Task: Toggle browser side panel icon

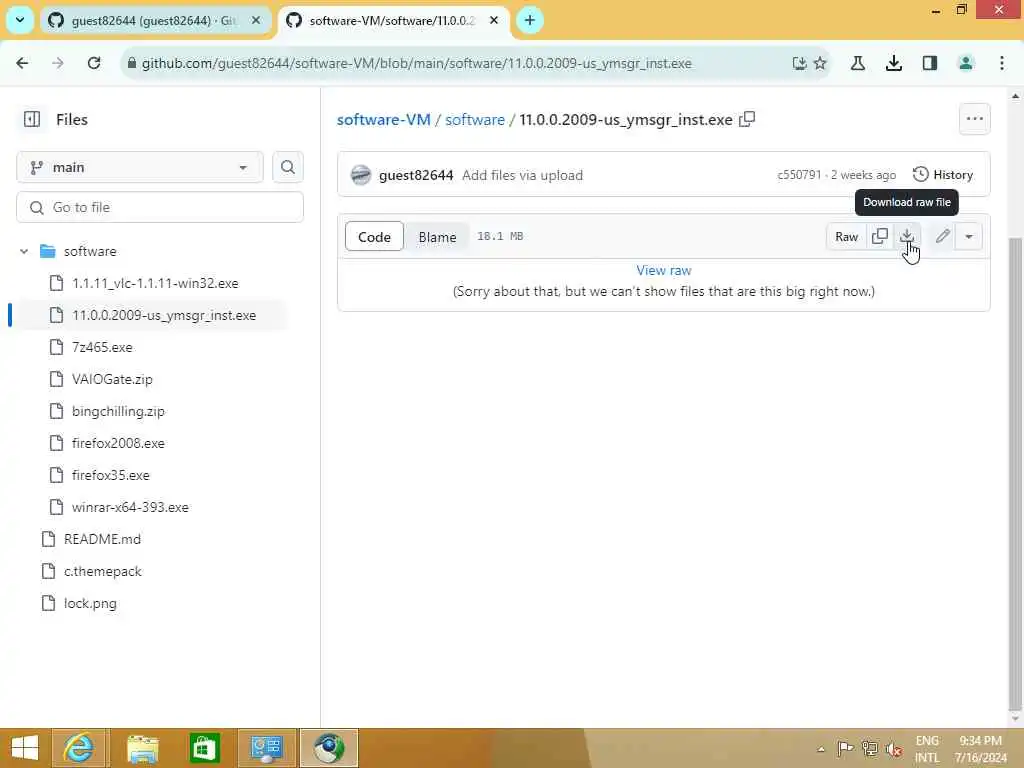Action: [x=929, y=63]
